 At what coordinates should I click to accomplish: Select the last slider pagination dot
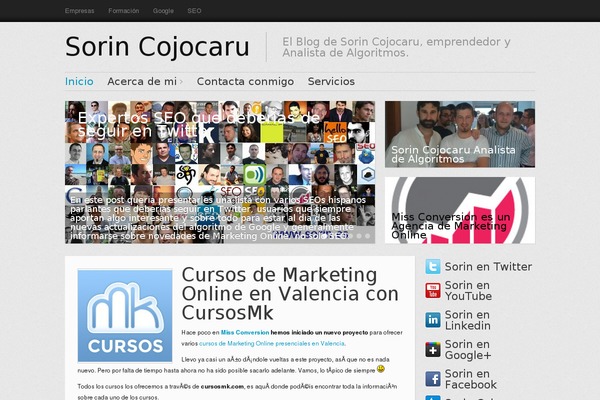[x=367, y=236]
